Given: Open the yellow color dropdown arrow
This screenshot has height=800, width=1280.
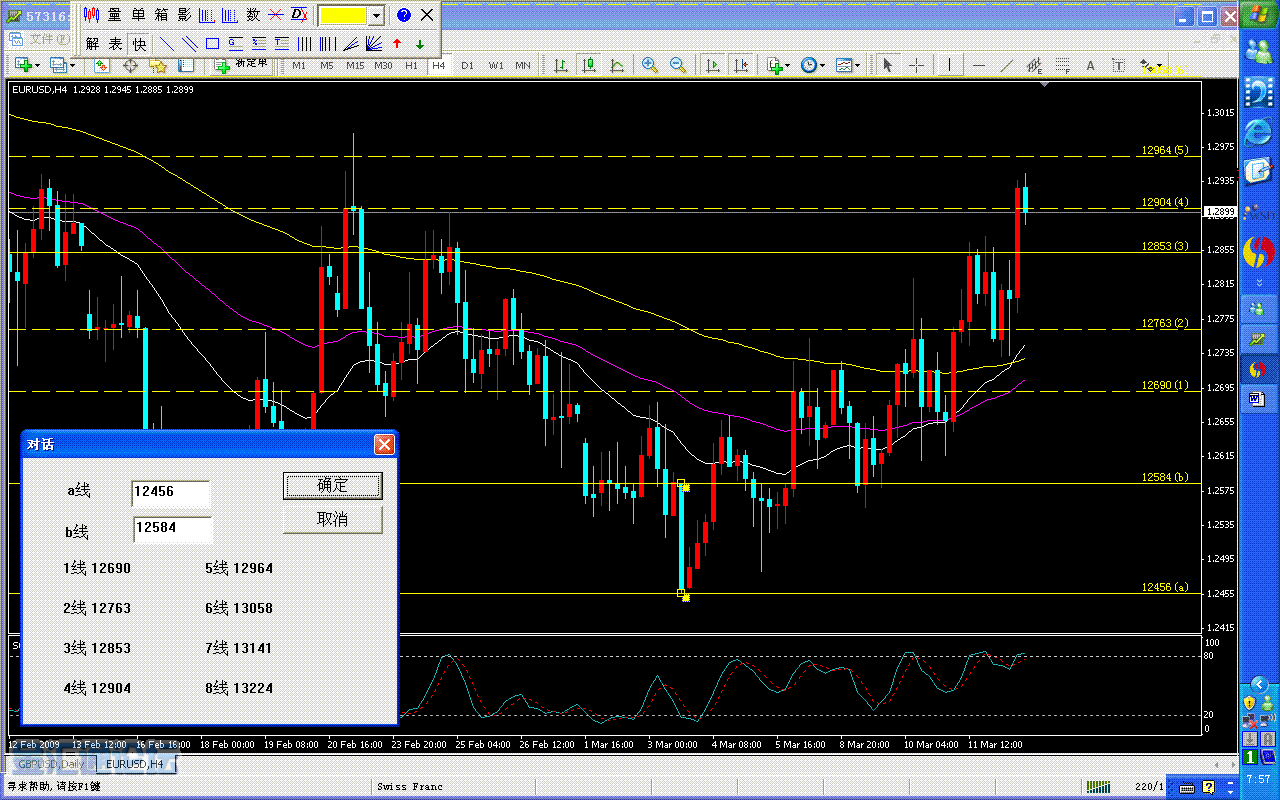Looking at the screenshot, I should click(376, 15).
